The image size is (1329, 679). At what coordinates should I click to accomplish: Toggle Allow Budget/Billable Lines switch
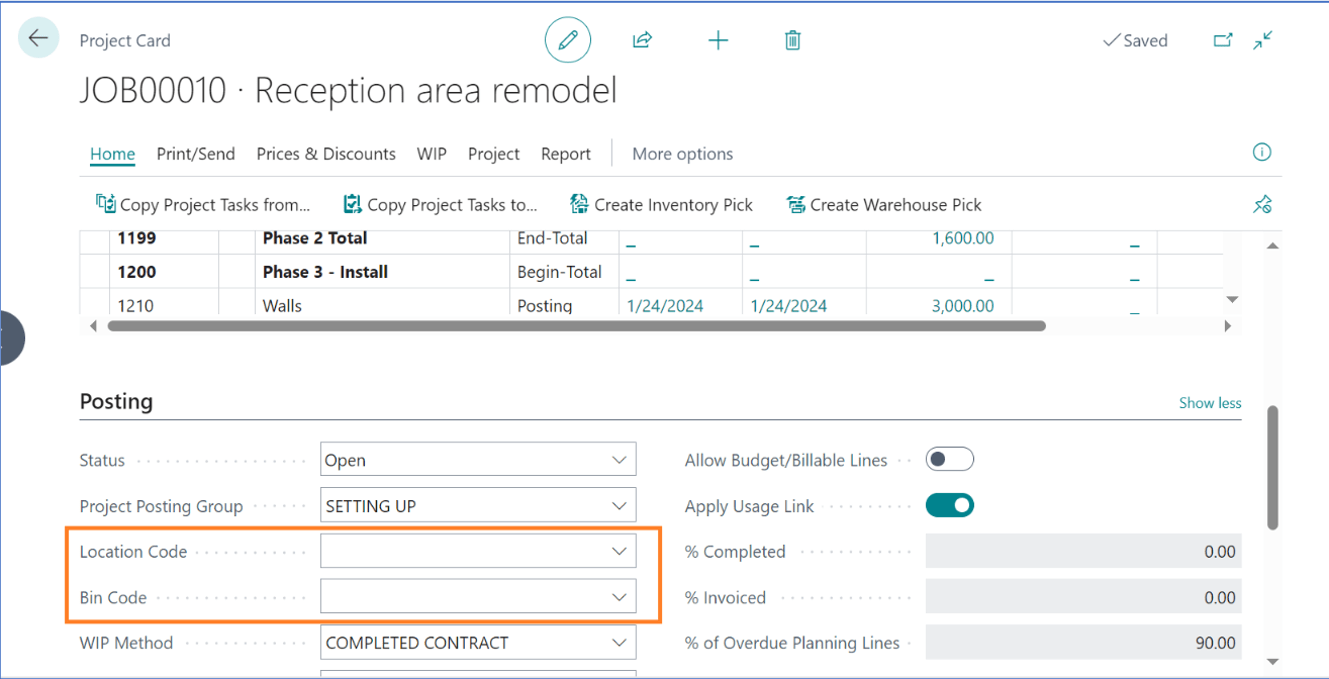(949, 460)
